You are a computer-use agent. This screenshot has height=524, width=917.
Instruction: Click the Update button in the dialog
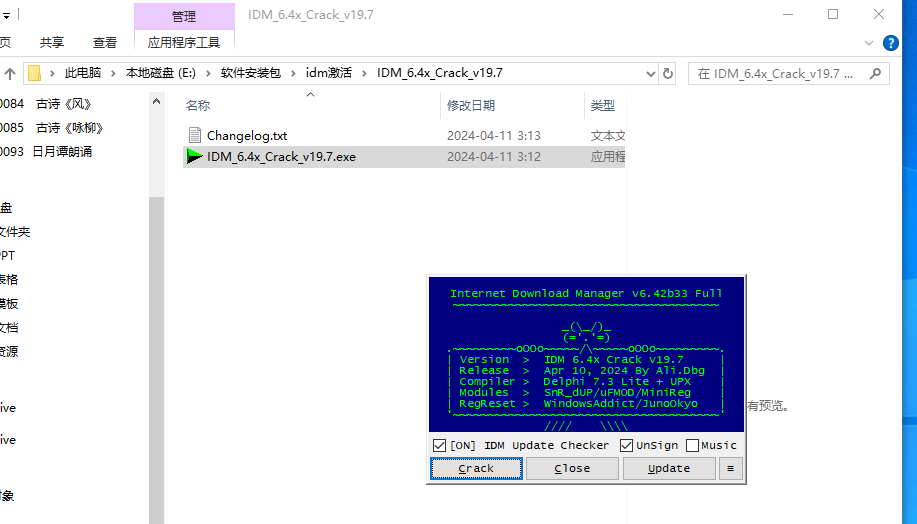pos(668,468)
